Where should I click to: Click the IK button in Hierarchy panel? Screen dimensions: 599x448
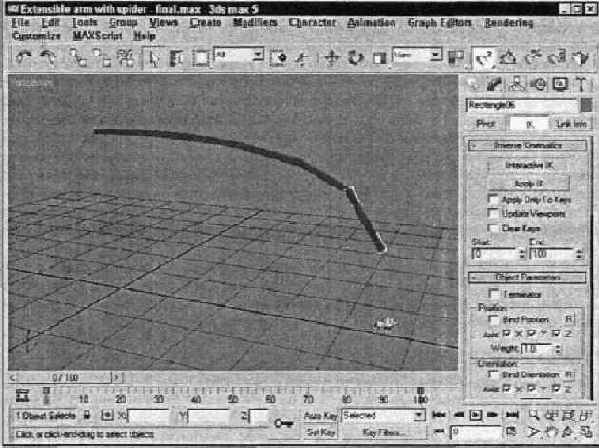pos(529,124)
